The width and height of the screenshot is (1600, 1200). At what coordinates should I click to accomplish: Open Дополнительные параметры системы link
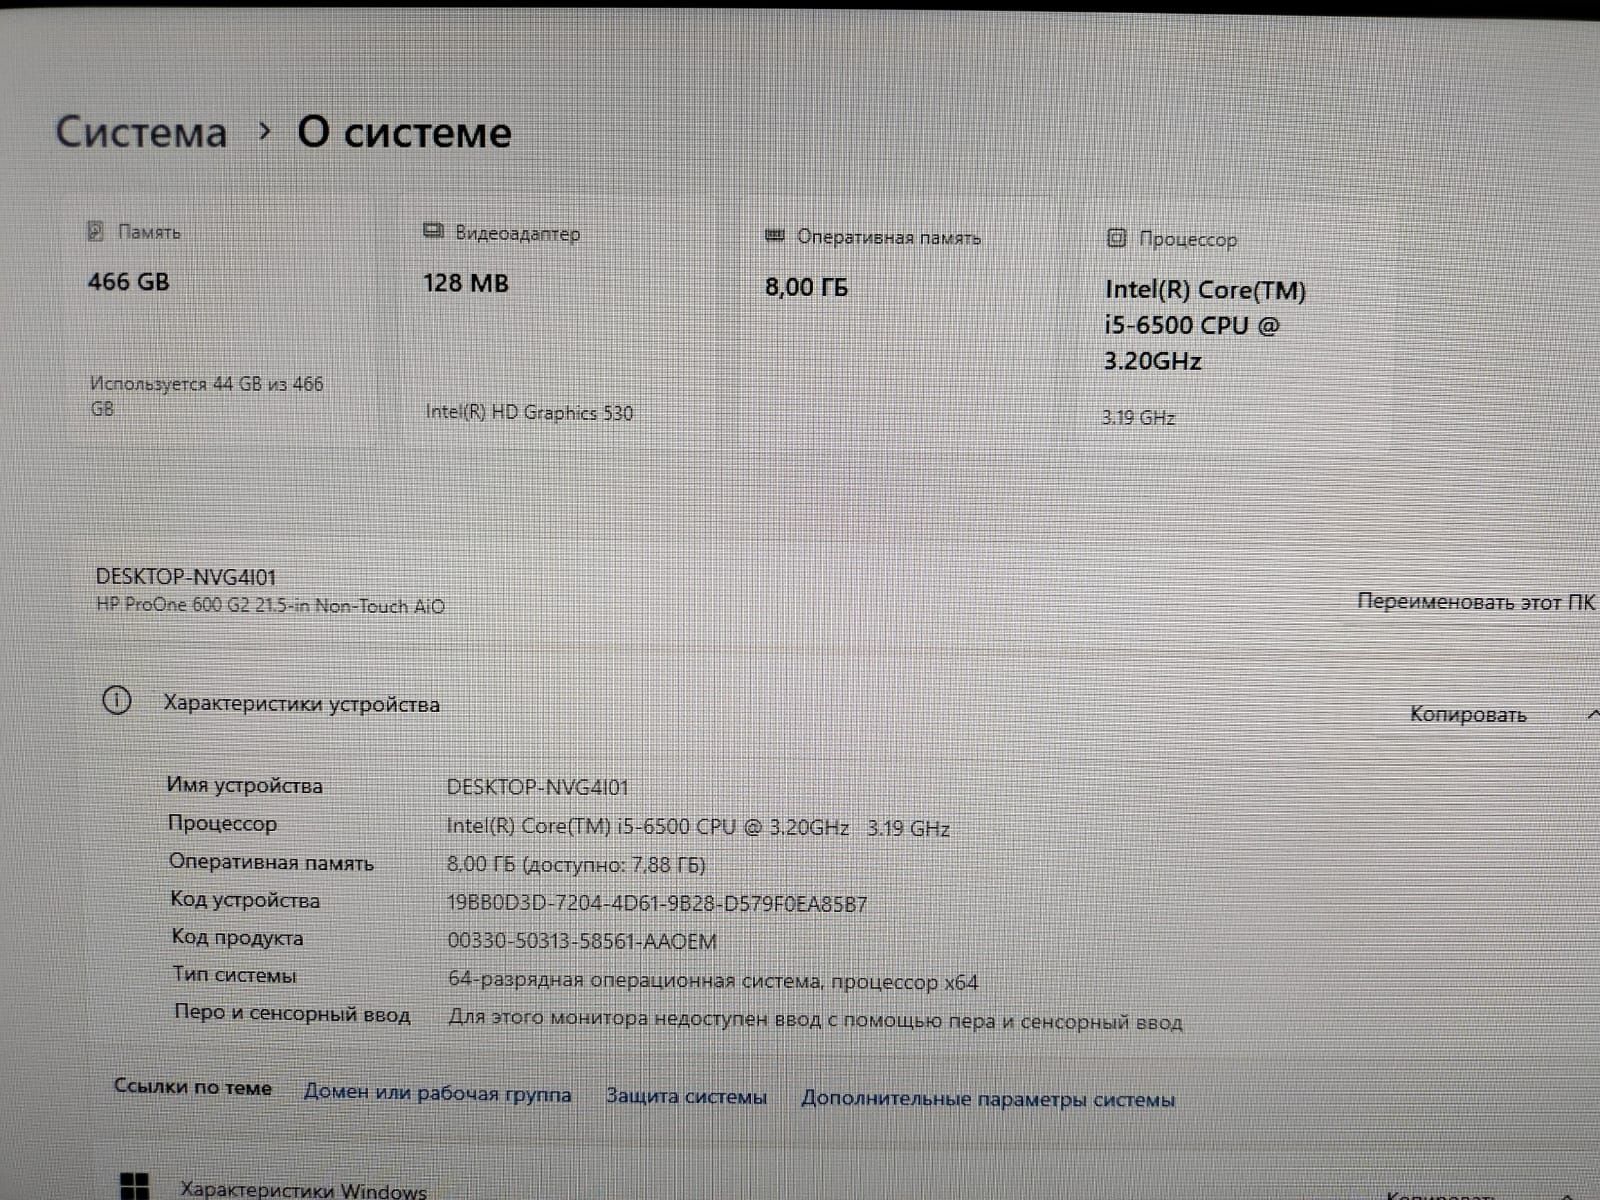988,1099
